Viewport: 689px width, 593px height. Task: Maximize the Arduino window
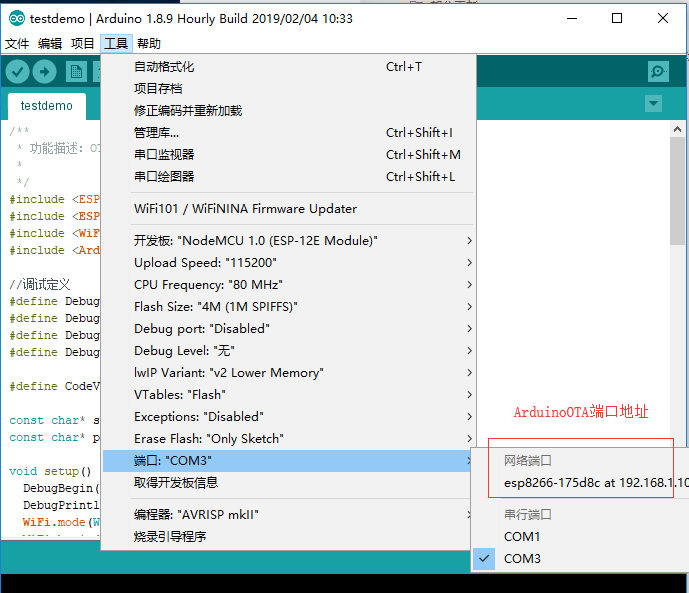click(617, 18)
